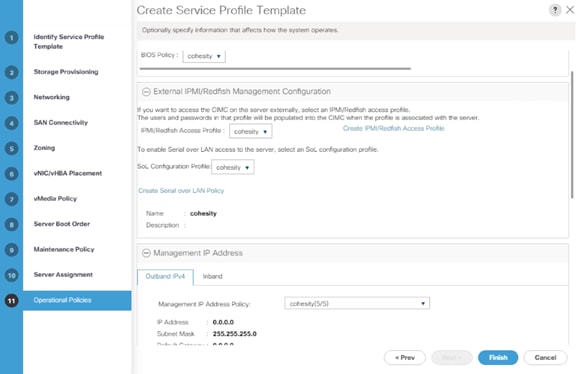Go to Zoning step
This screenshot has width=578, height=374.
pos(44,148)
